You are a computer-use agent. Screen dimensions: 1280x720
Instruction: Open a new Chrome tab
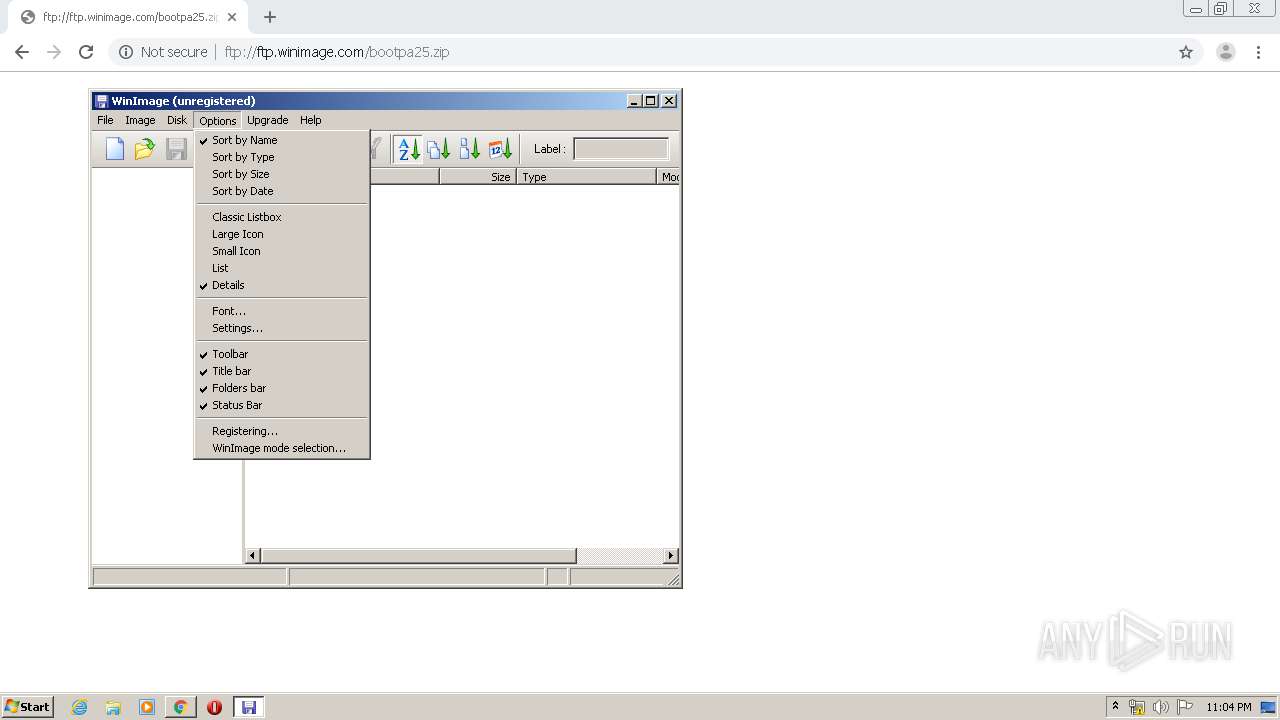[269, 17]
